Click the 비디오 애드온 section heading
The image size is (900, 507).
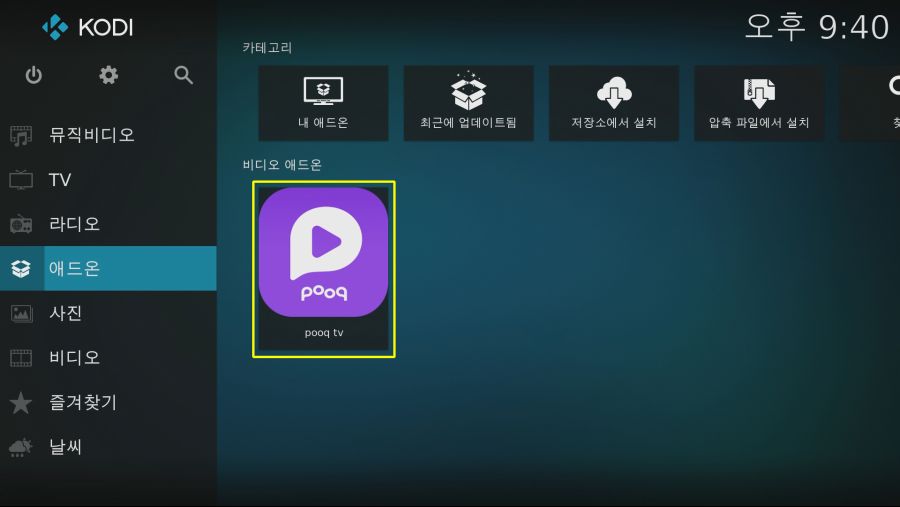pos(282,165)
